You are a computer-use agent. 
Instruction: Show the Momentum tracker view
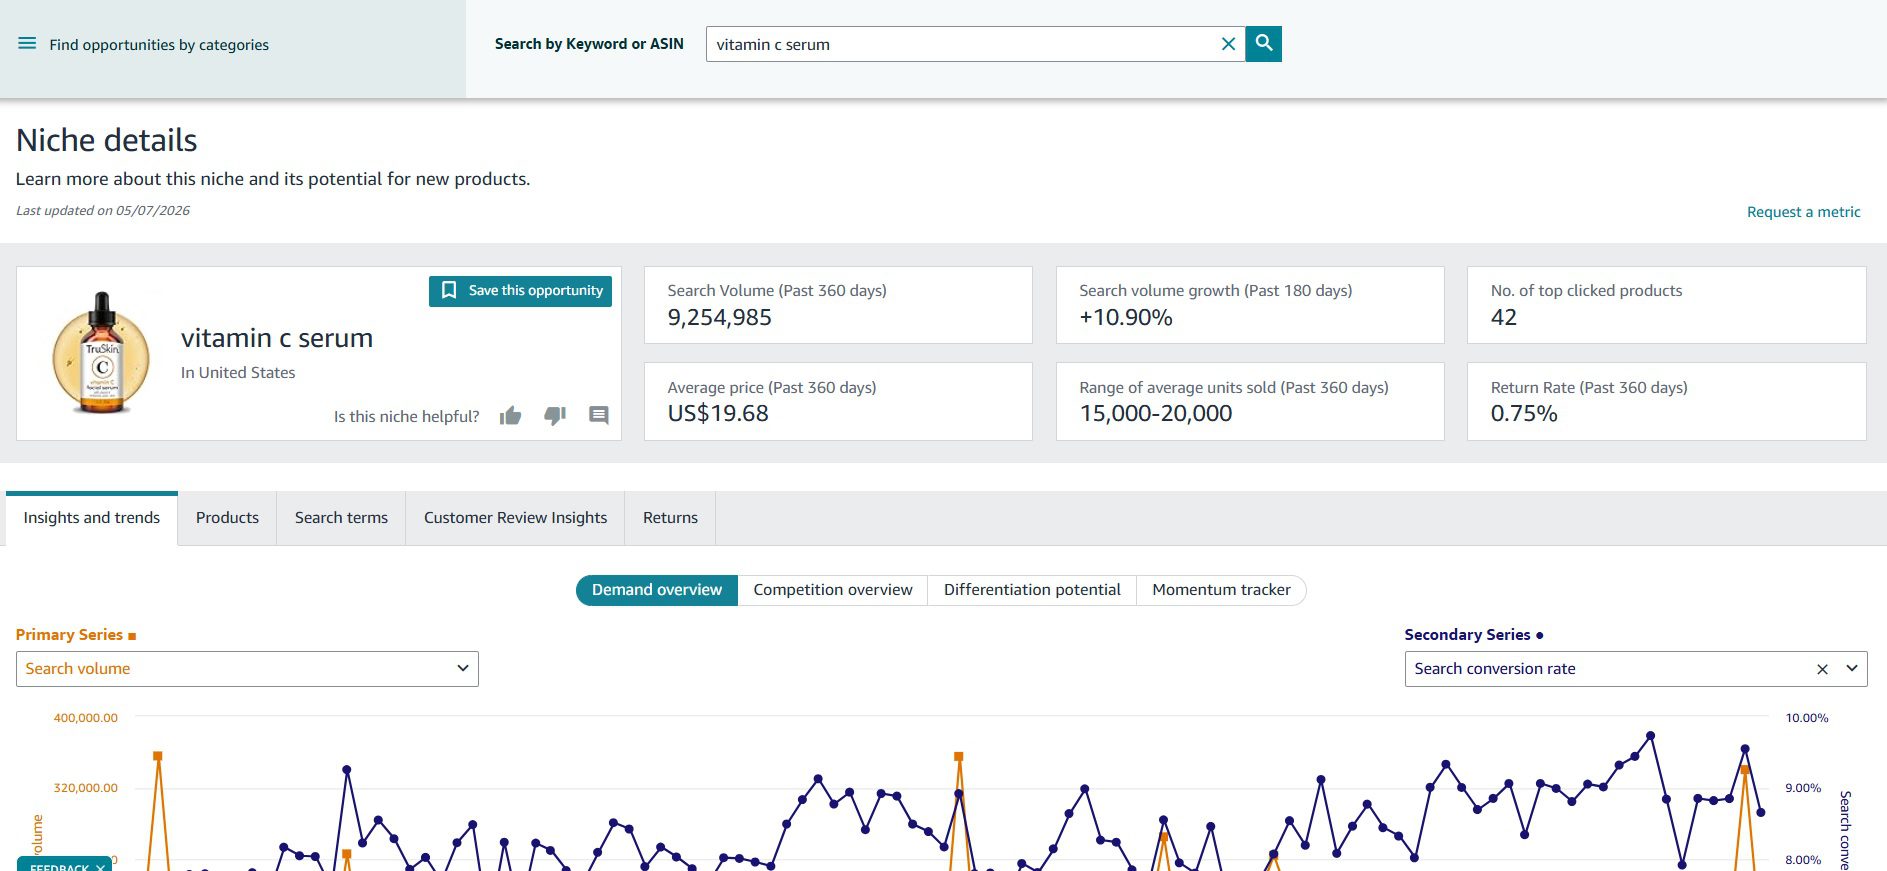pos(1221,590)
